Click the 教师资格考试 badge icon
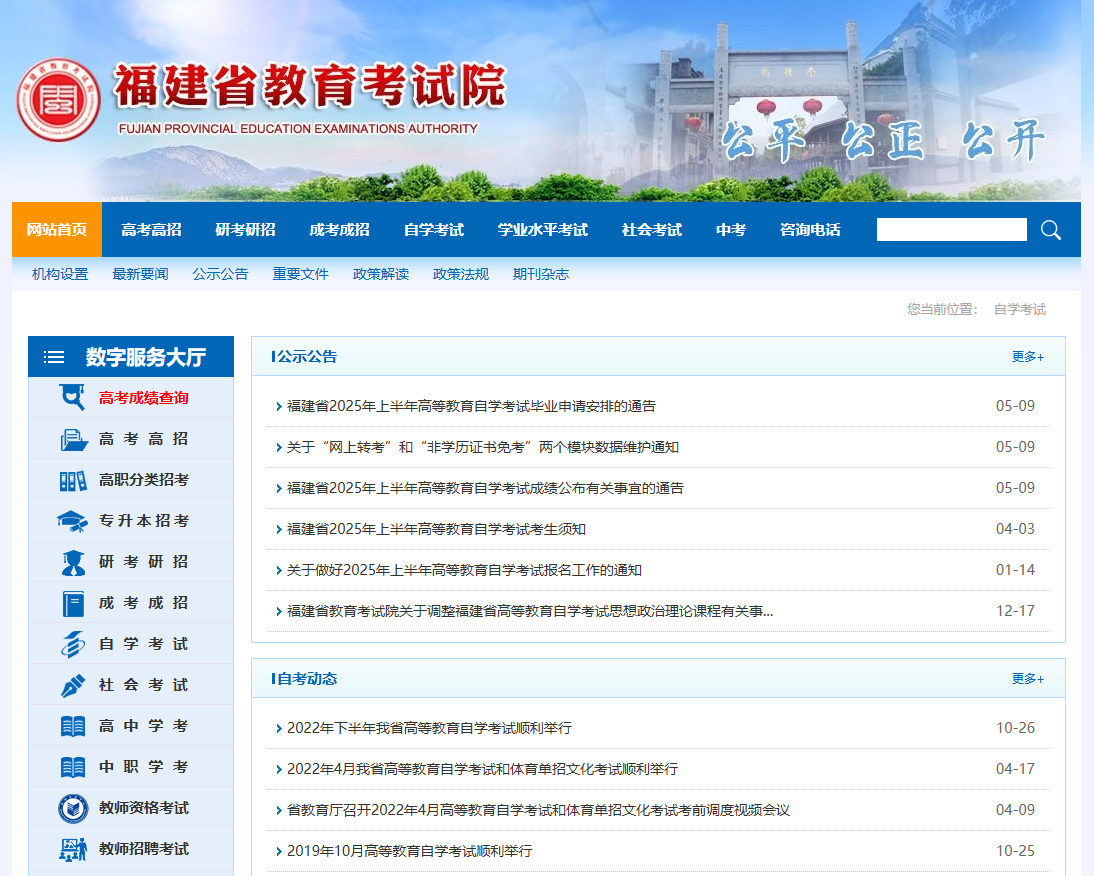Image resolution: width=1094 pixels, height=876 pixels. pos(73,808)
